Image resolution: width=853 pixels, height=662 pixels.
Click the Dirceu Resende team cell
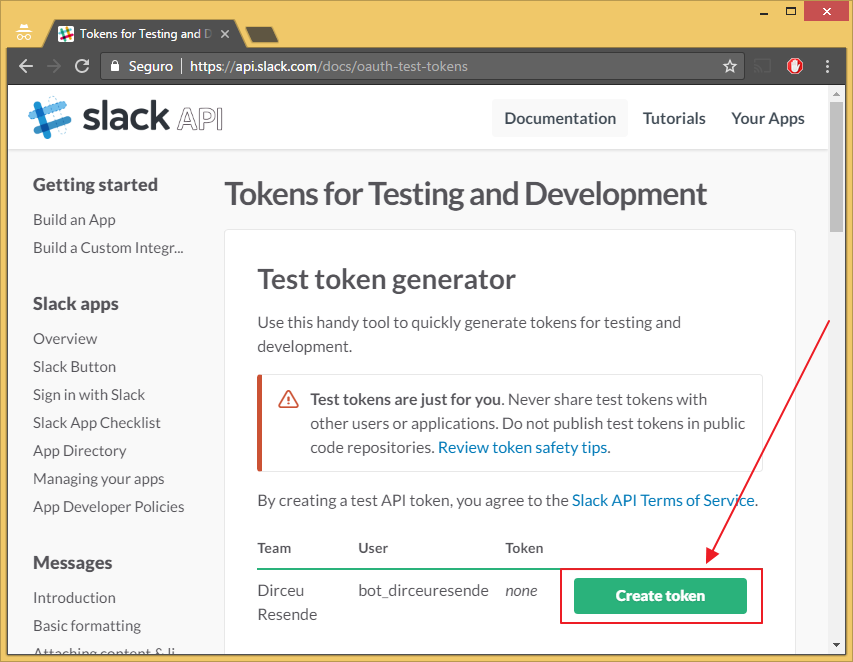pyautogui.click(x=287, y=603)
